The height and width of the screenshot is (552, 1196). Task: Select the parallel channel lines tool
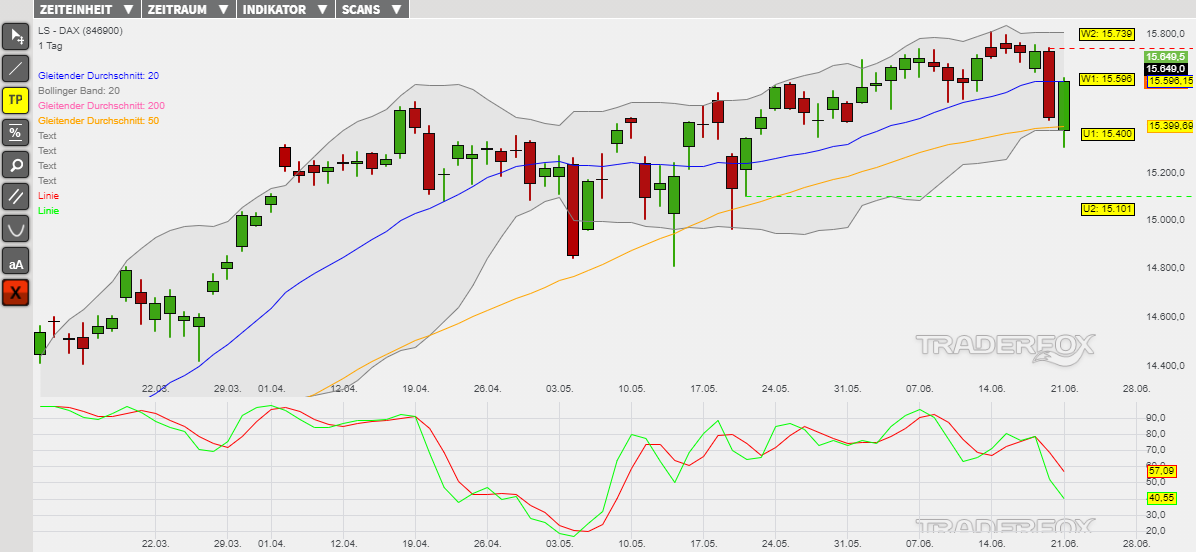tap(16, 196)
